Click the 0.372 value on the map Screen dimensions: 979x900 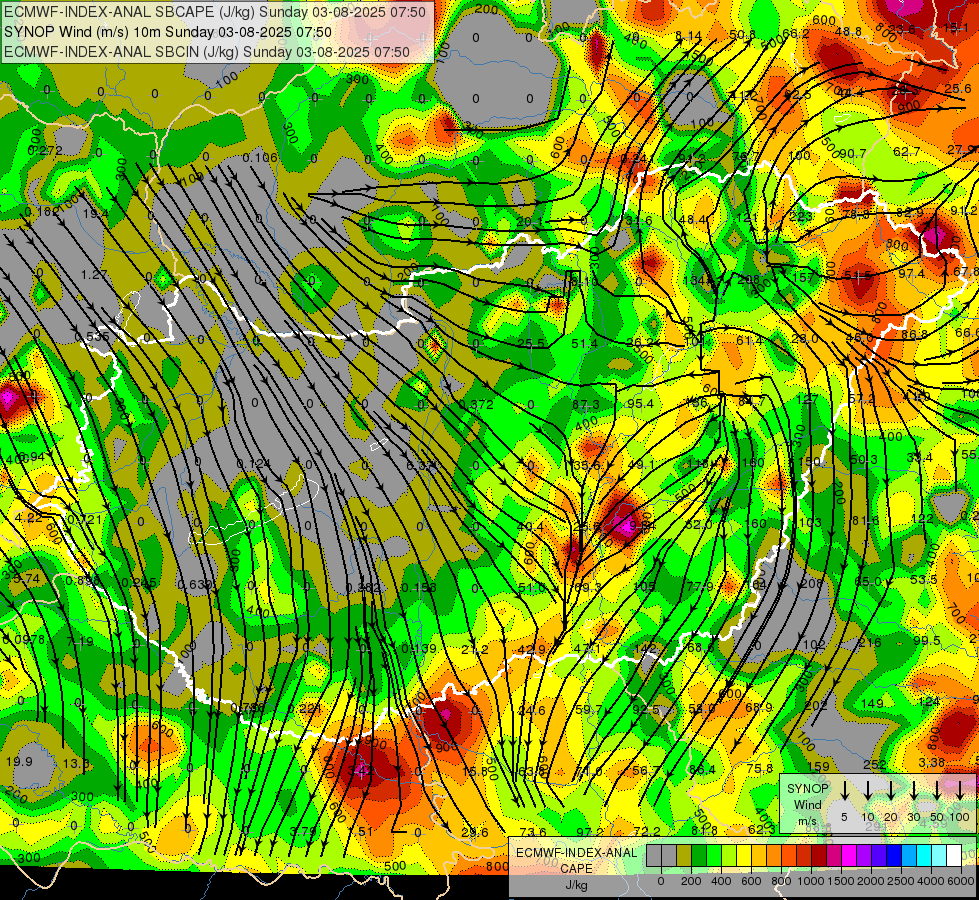[476, 404]
